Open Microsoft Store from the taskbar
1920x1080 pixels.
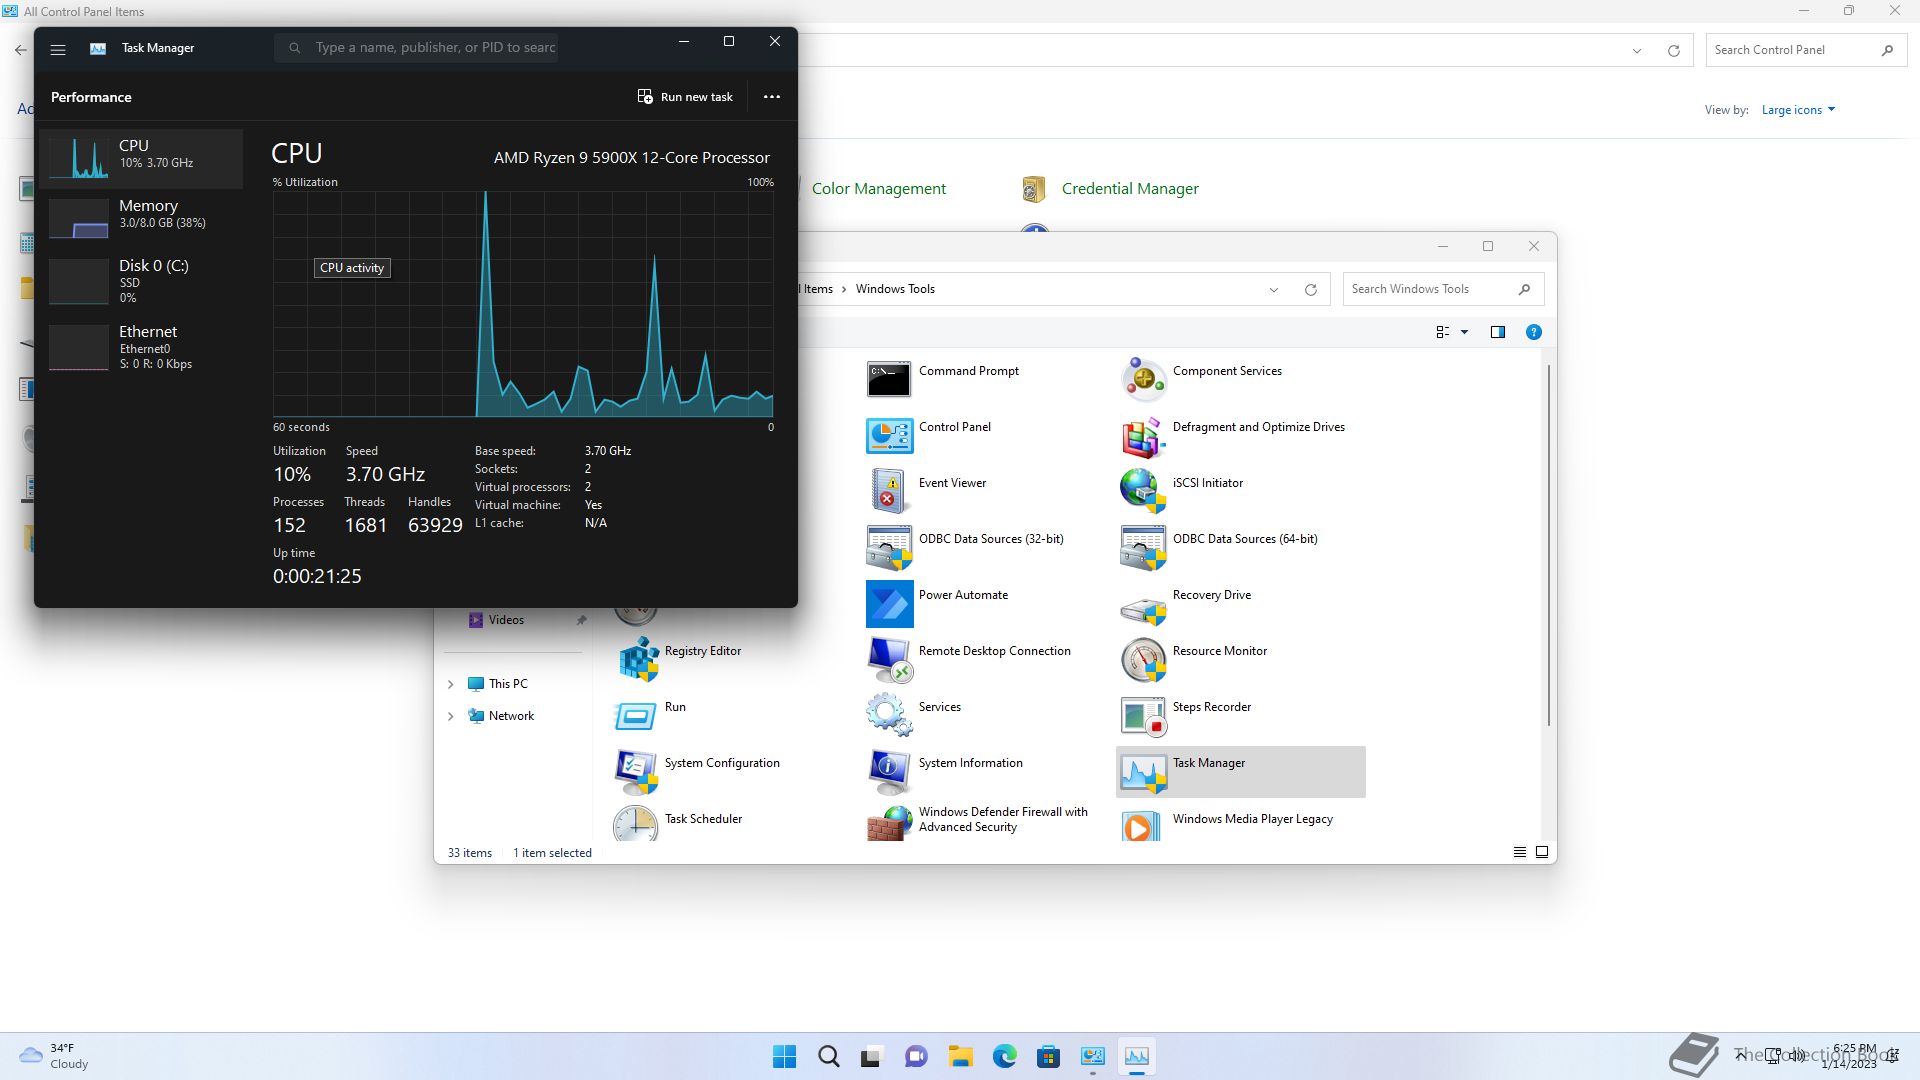(x=1048, y=1056)
